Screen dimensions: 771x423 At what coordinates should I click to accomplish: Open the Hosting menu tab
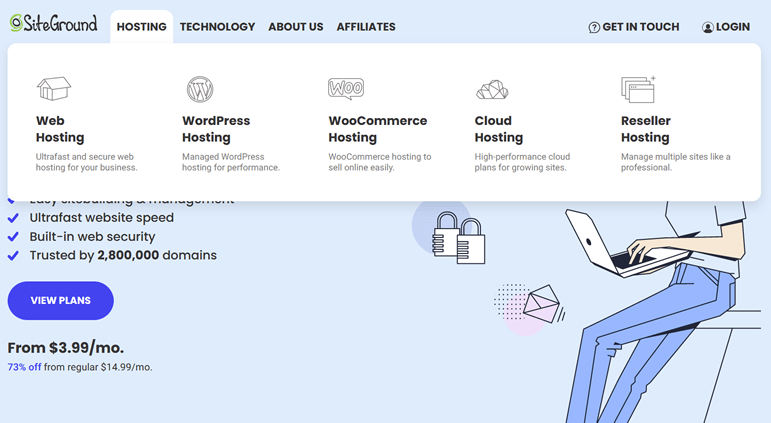coord(142,27)
